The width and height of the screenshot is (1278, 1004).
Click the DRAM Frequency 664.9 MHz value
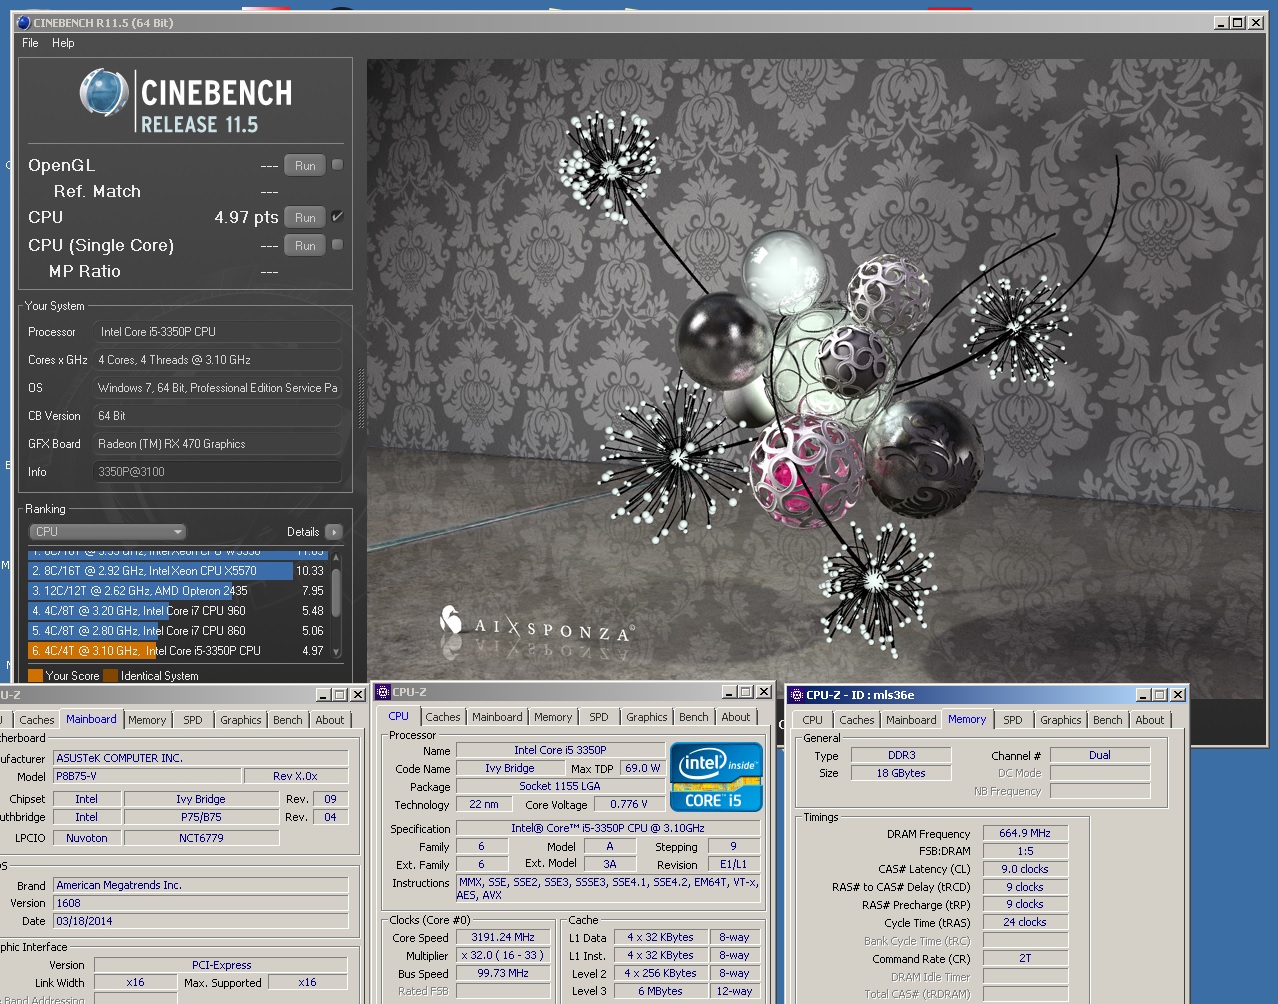1025,833
